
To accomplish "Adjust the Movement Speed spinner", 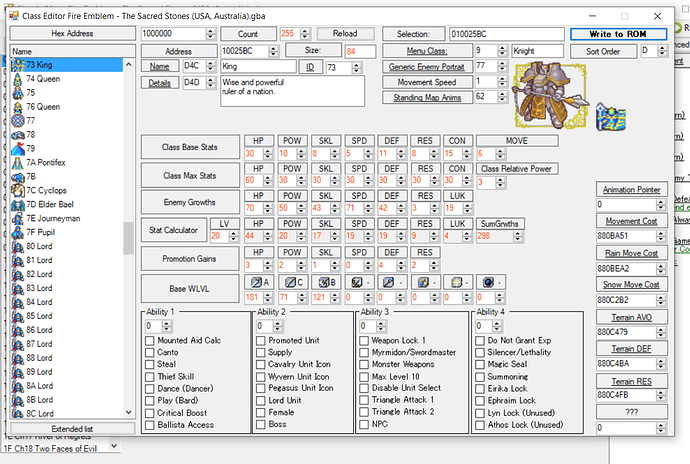I will [x=503, y=82].
